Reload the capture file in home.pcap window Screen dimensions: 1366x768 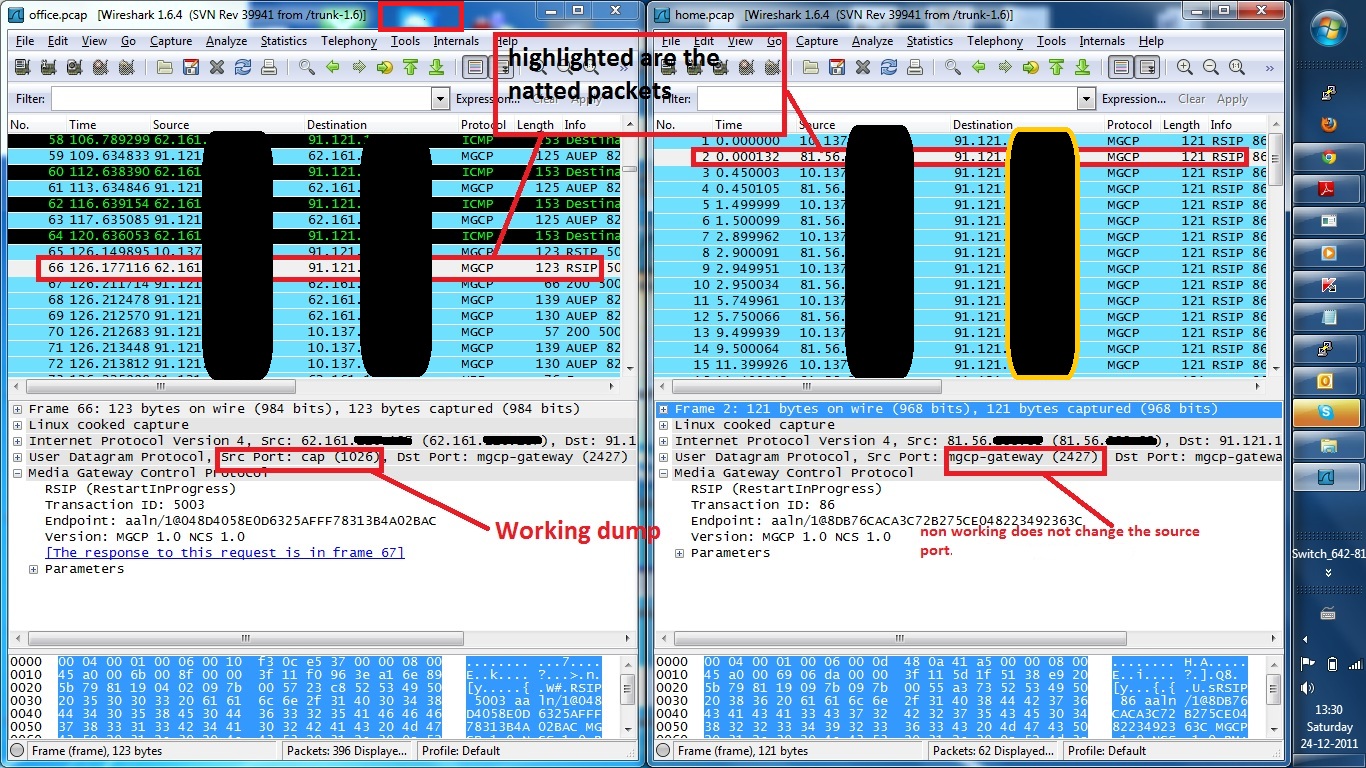click(x=888, y=67)
